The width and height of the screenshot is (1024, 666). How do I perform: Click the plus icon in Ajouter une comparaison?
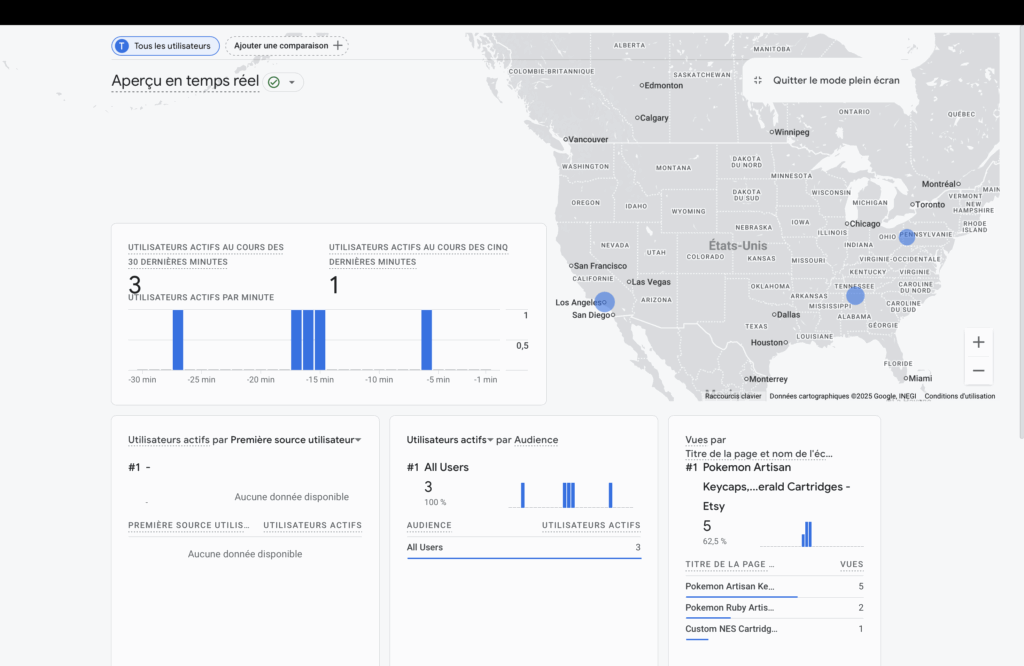pos(338,46)
